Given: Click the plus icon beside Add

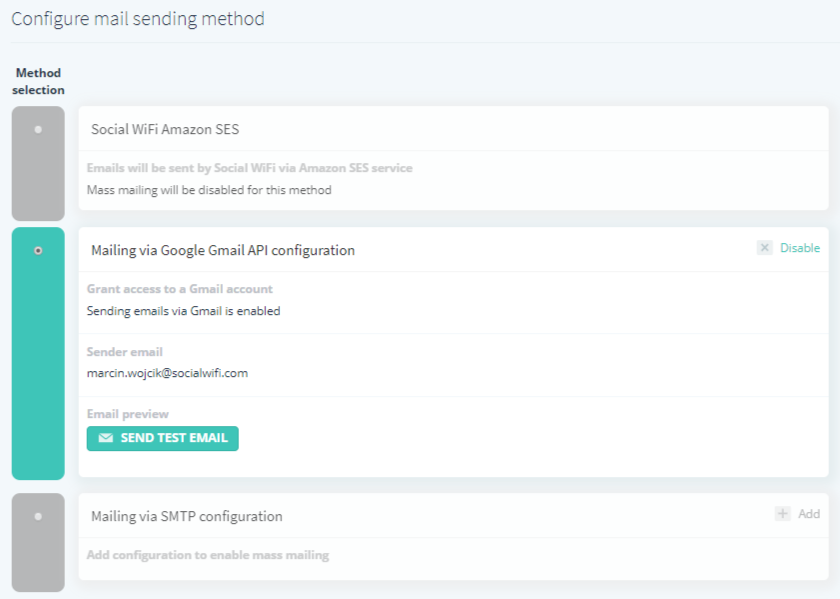Looking at the screenshot, I should click(x=783, y=513).
